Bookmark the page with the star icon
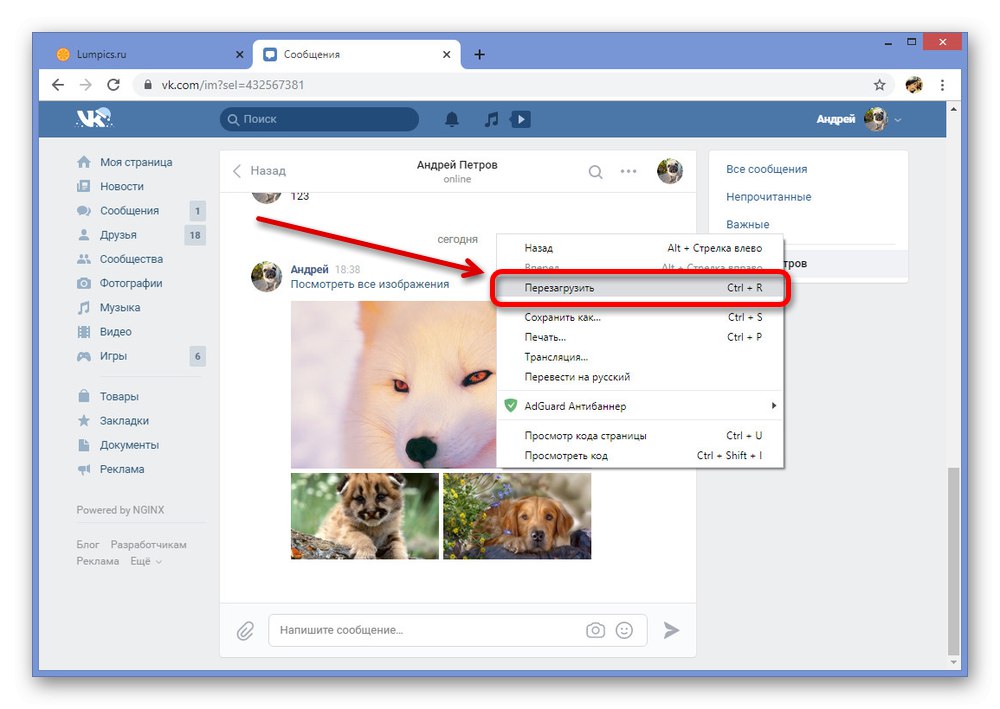The height and width of the screenshot is (709, 1000). tap(879, 85)
